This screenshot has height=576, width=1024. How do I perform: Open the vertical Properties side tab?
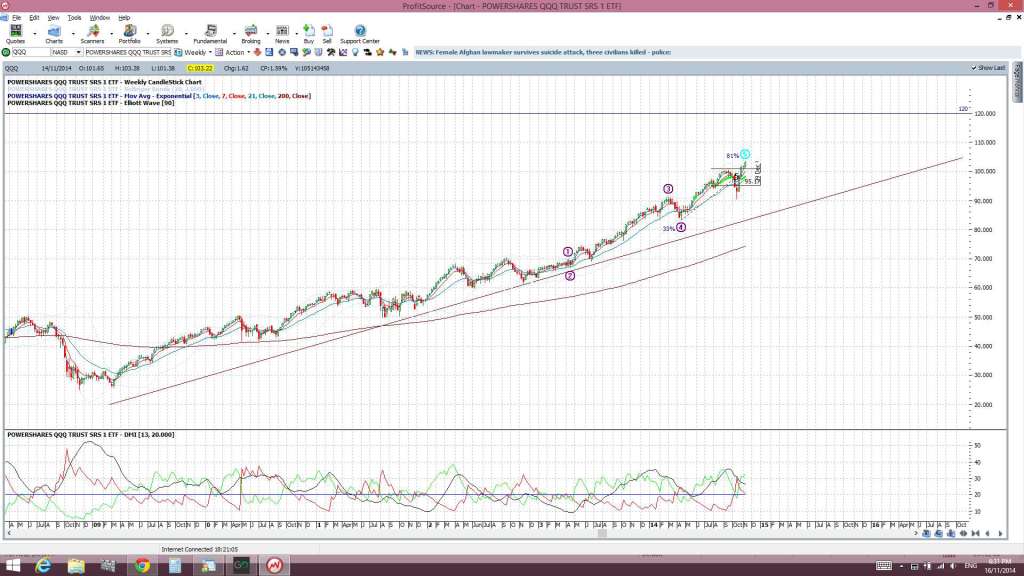pyautogui.click(x=1017, y=82)
